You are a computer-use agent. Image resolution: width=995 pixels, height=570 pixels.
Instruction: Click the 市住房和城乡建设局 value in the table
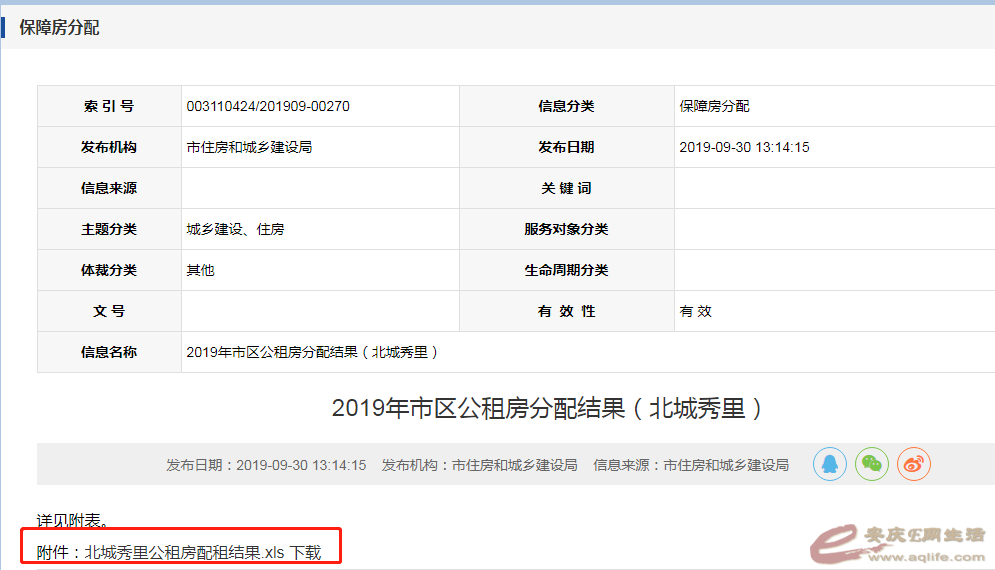(x=249, y=147)
